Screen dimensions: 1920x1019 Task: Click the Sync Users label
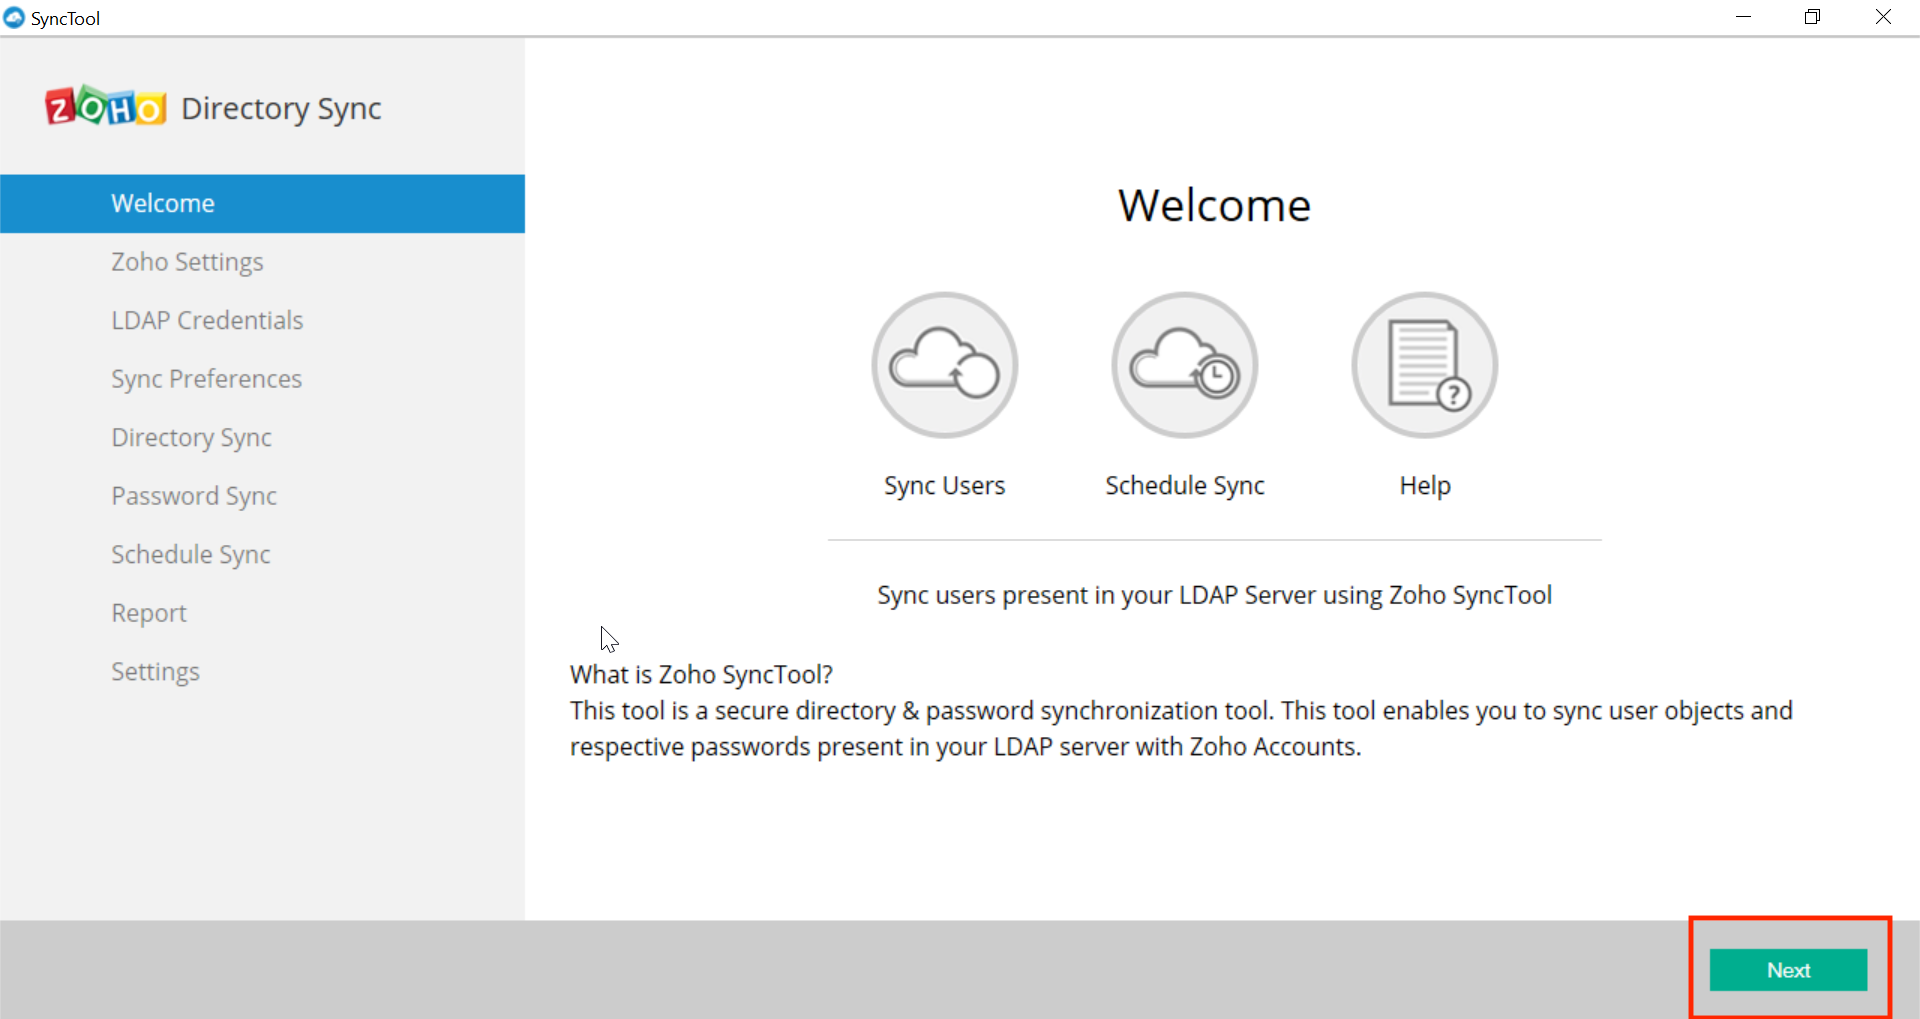pos(943,485)
